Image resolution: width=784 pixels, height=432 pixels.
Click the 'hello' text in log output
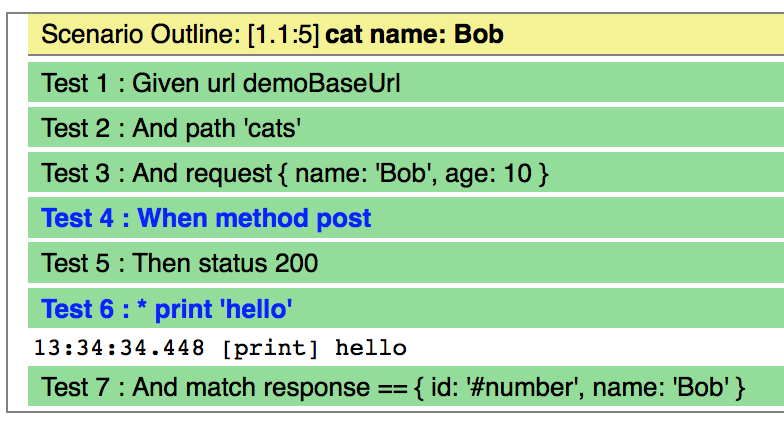(370, 348)
